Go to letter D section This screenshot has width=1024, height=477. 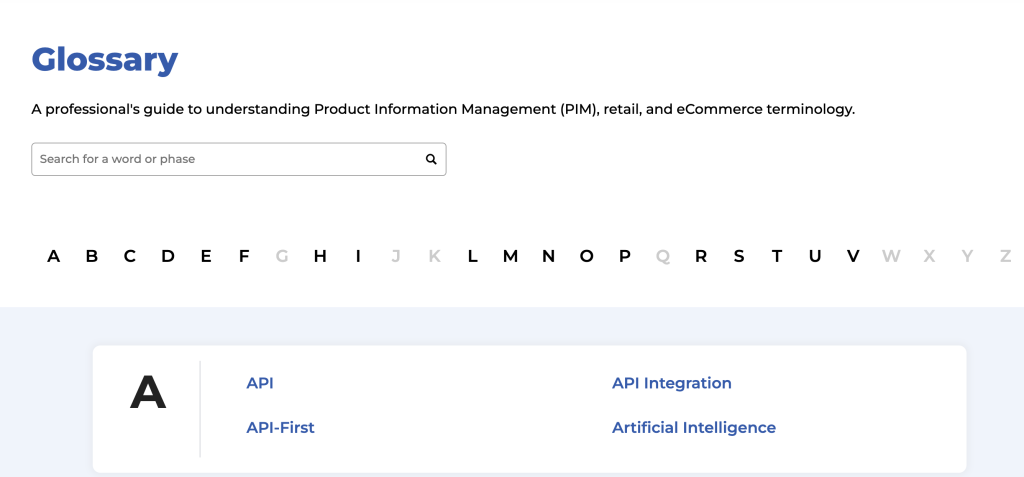point(168,256)
